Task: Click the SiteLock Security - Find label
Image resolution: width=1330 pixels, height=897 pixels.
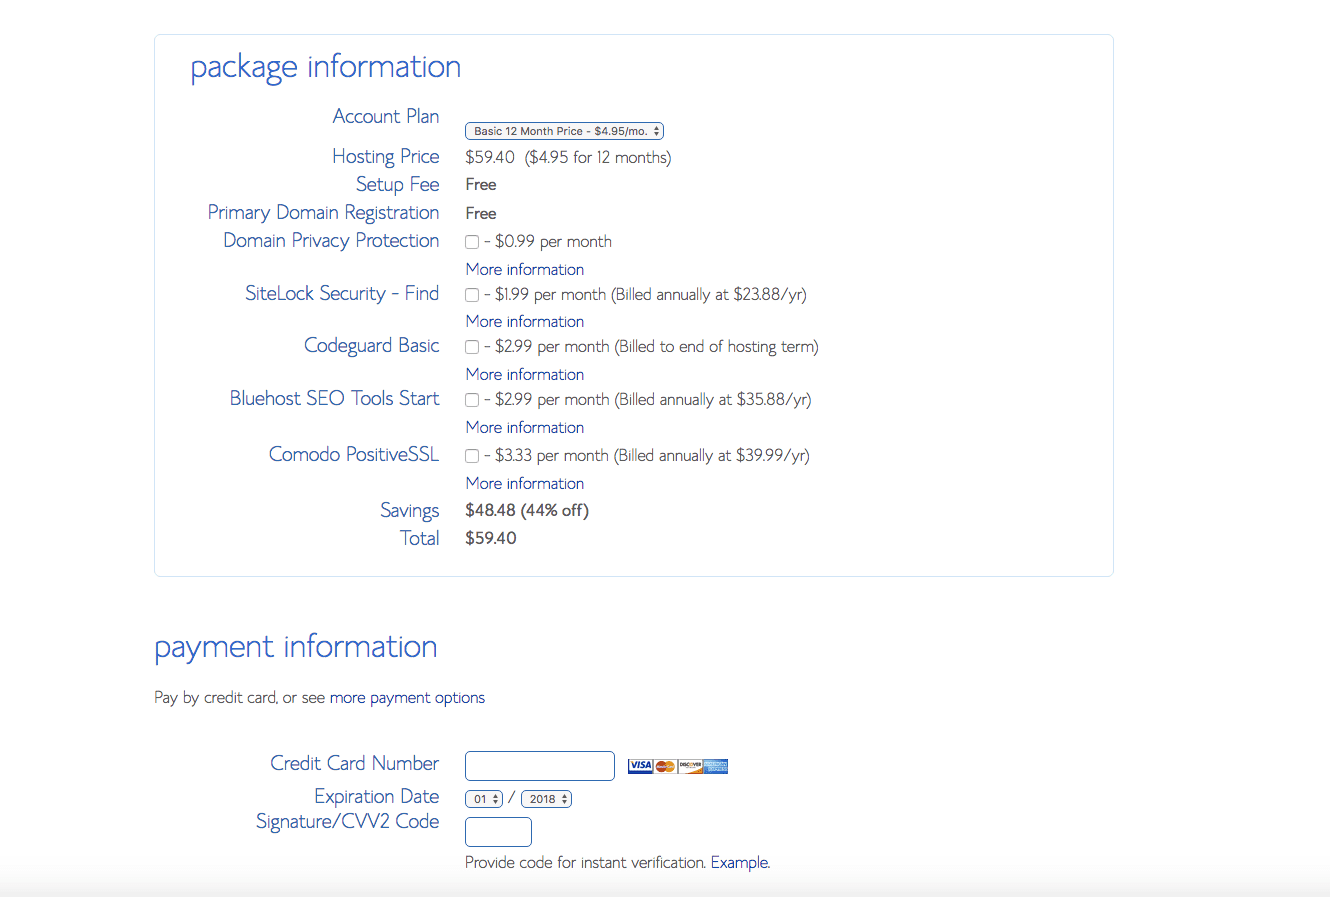Action: [x=342, y=293]
